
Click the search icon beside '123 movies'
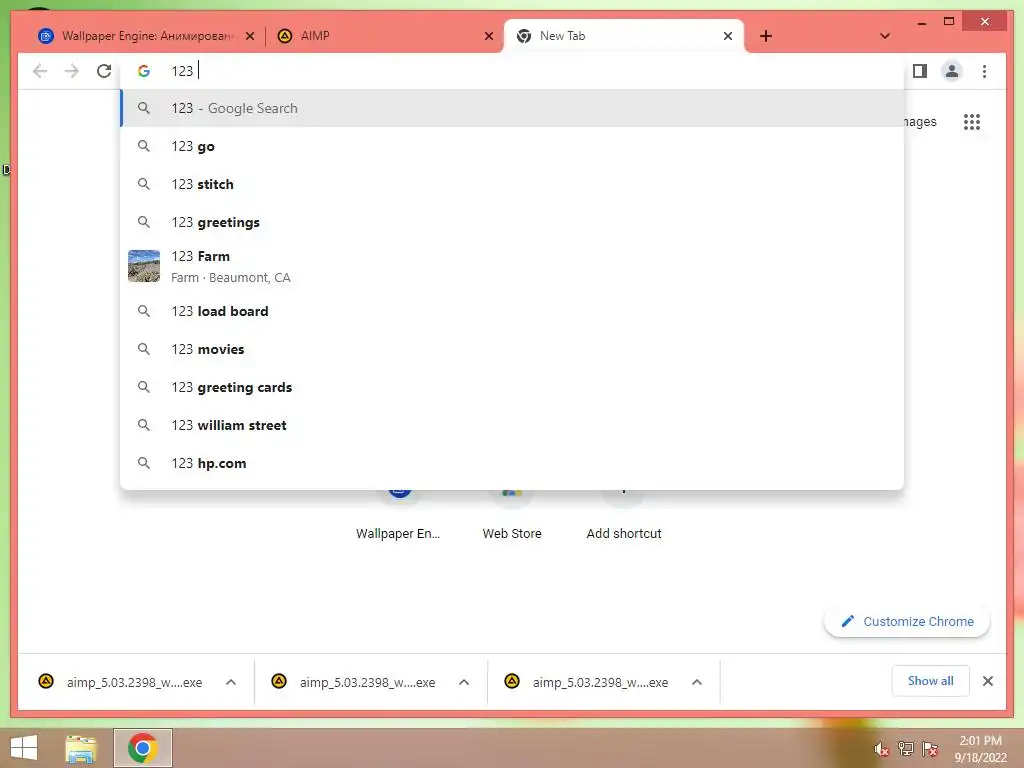[144, 349]
